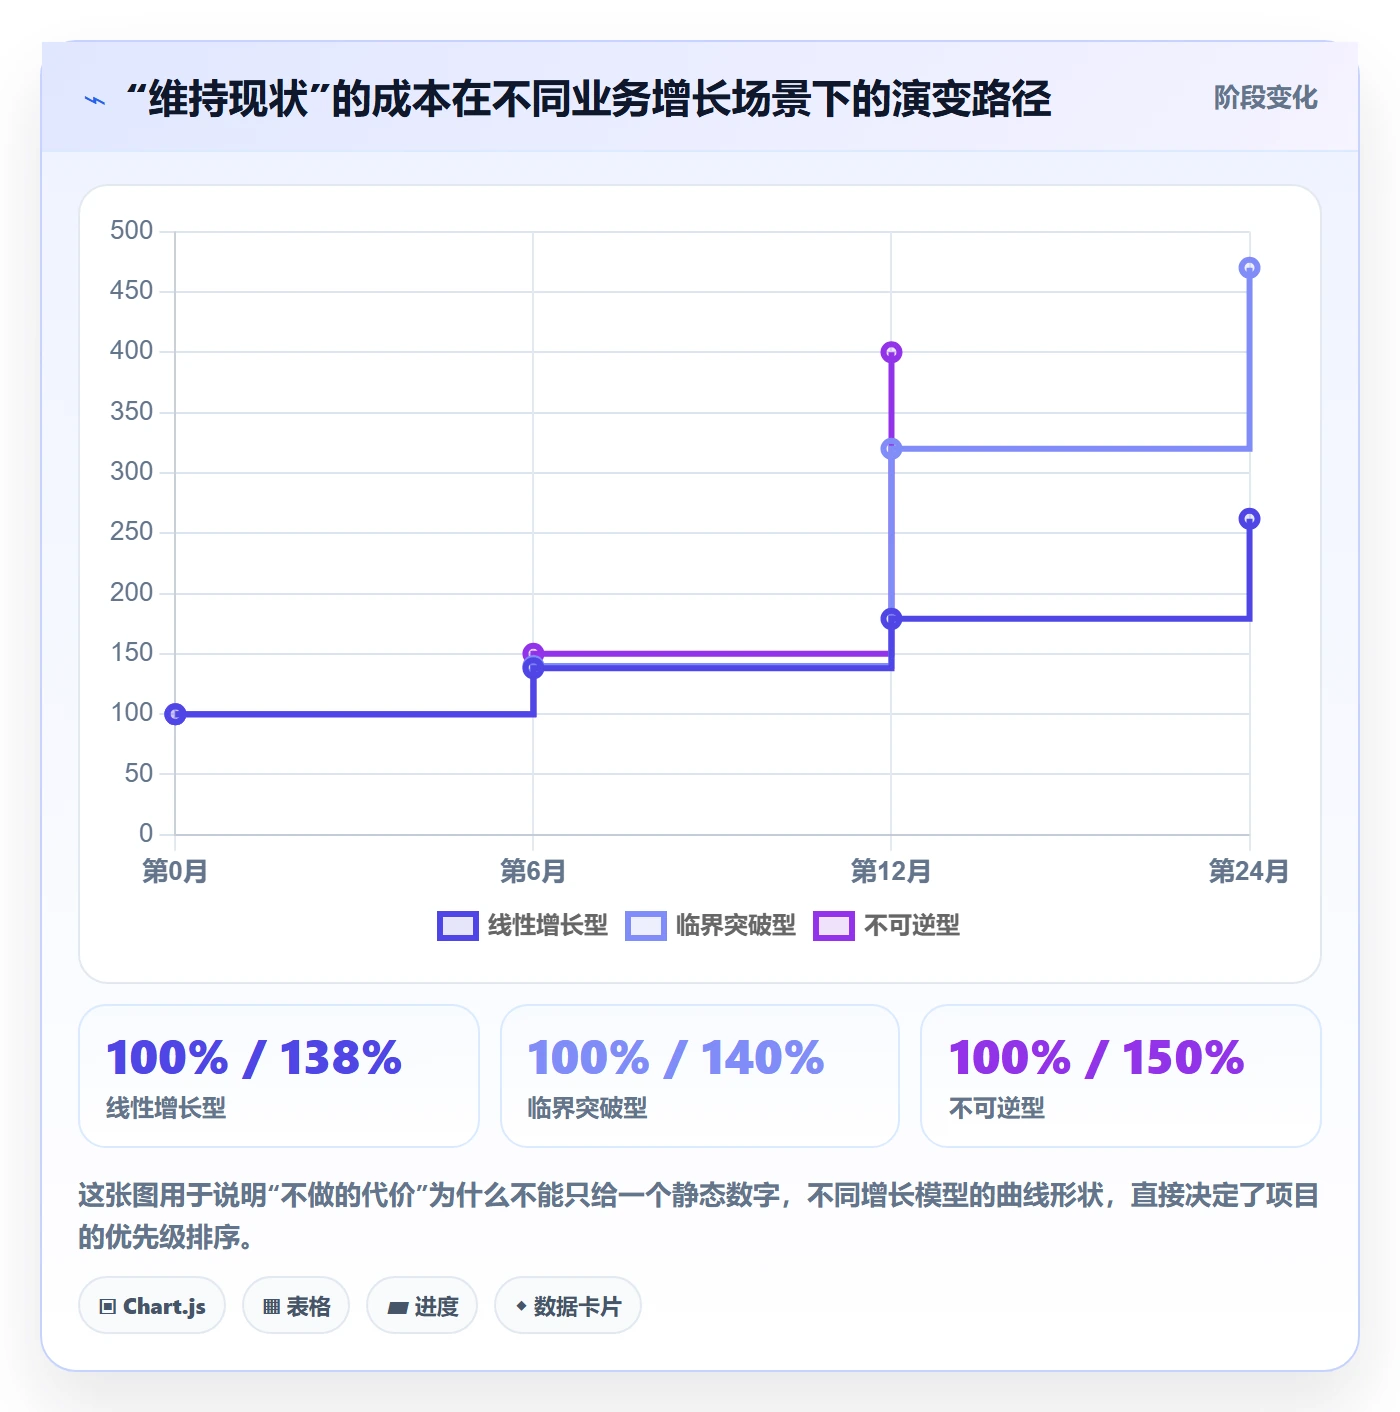Toggle 不可逆型 legend series

point(886,926)
